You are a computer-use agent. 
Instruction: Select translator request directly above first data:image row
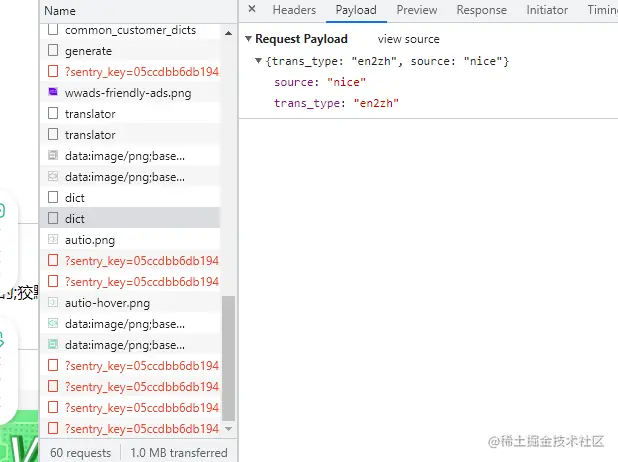(x=90, y=135)
